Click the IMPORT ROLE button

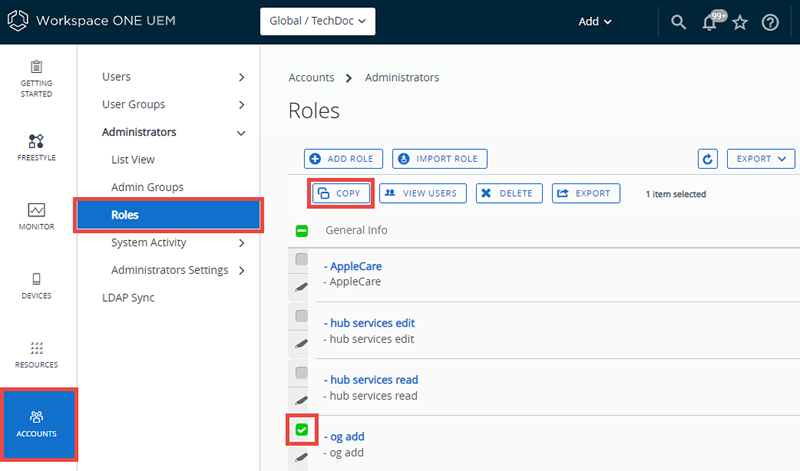pyautogui.click(x=439, y=159)
